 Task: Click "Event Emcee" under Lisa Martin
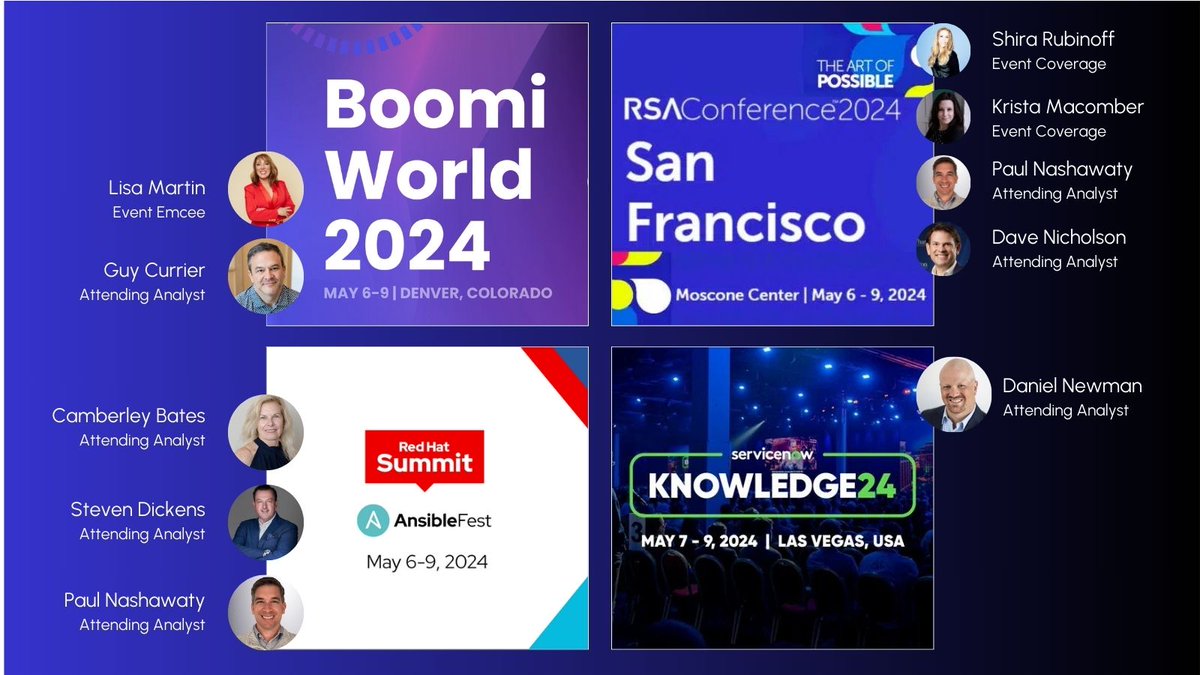159,212
